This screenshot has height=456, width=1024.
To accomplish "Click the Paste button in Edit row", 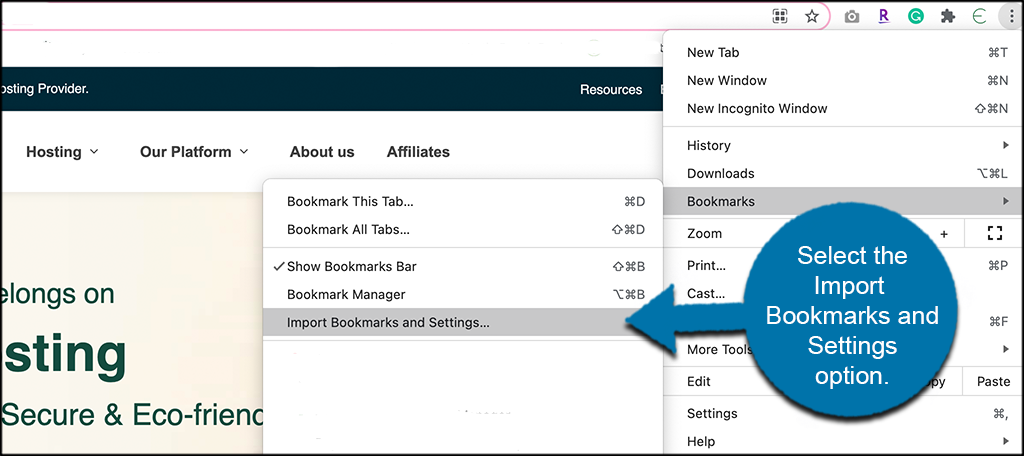I will coord(993,381).
